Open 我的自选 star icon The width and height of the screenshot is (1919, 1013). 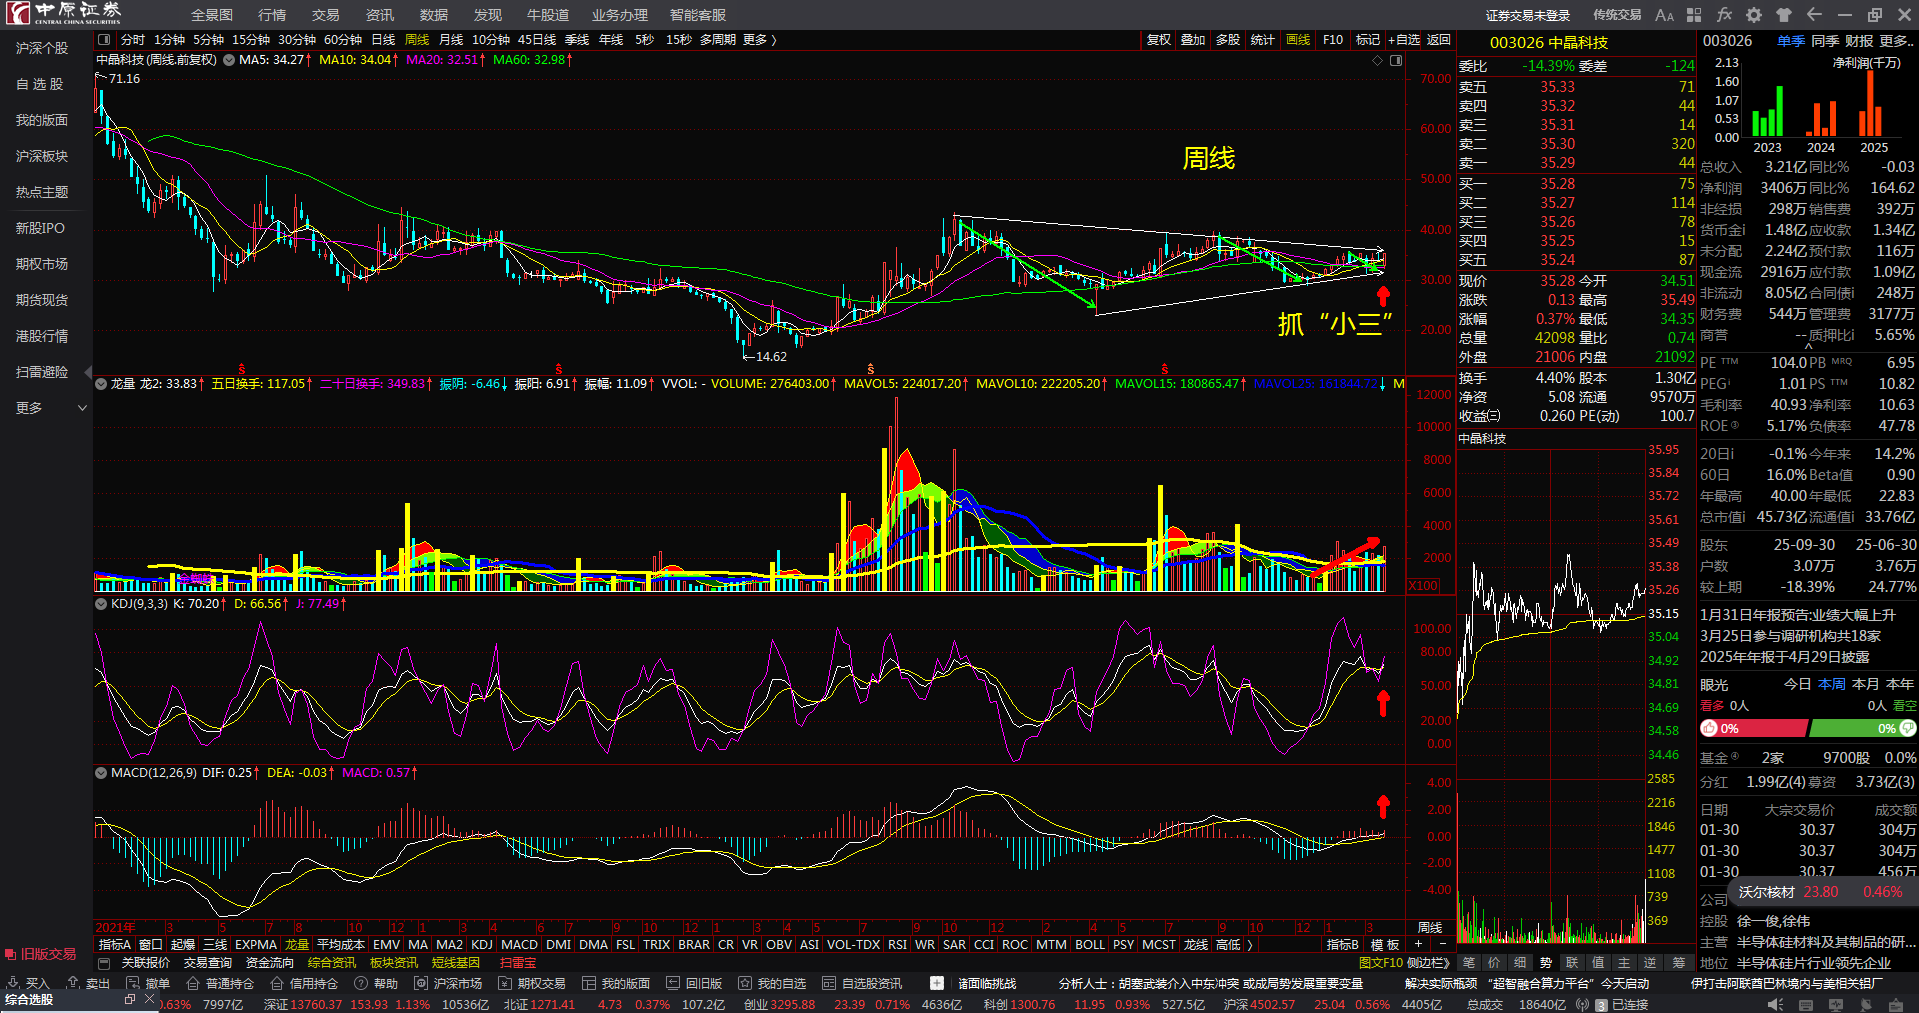tap(745, 983)
